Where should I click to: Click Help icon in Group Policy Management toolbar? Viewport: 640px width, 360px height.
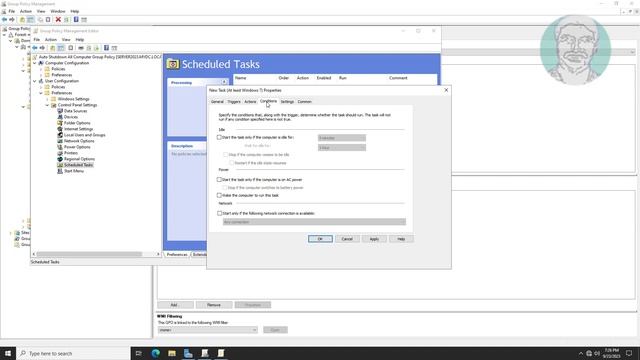pyautogui.click(x=76, y=20)
